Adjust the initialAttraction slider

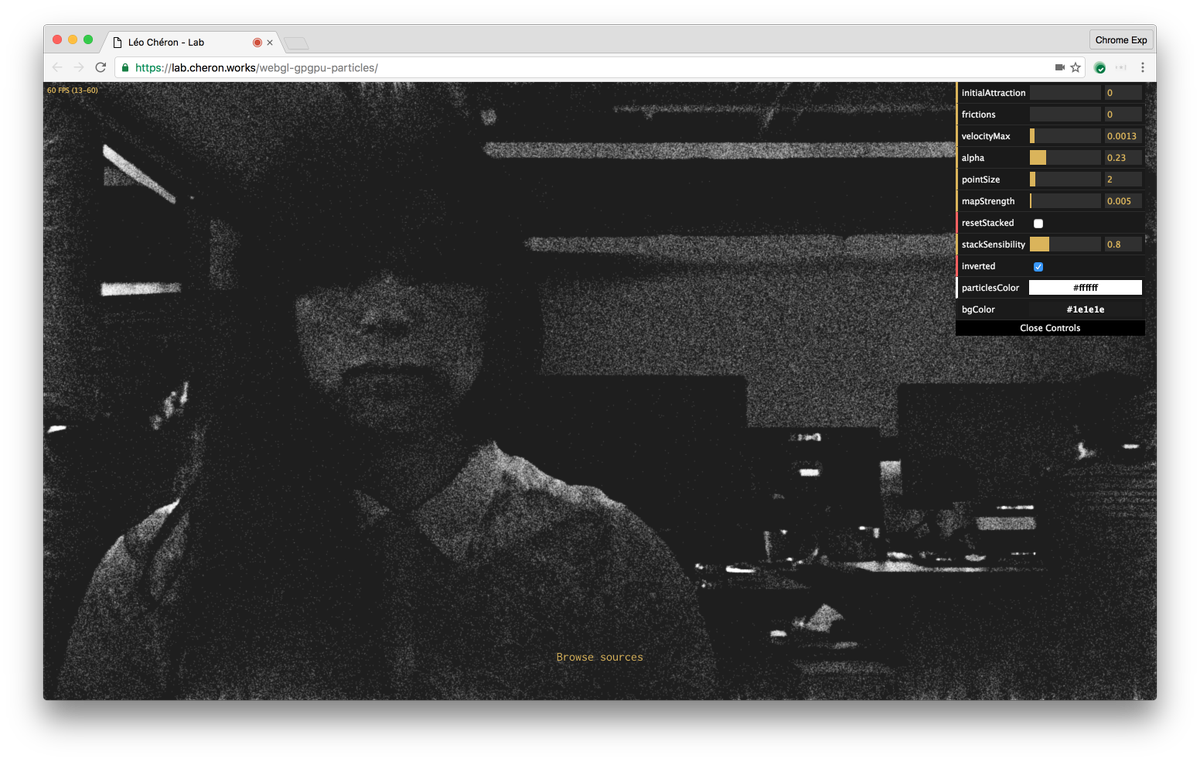(1065, 93)
